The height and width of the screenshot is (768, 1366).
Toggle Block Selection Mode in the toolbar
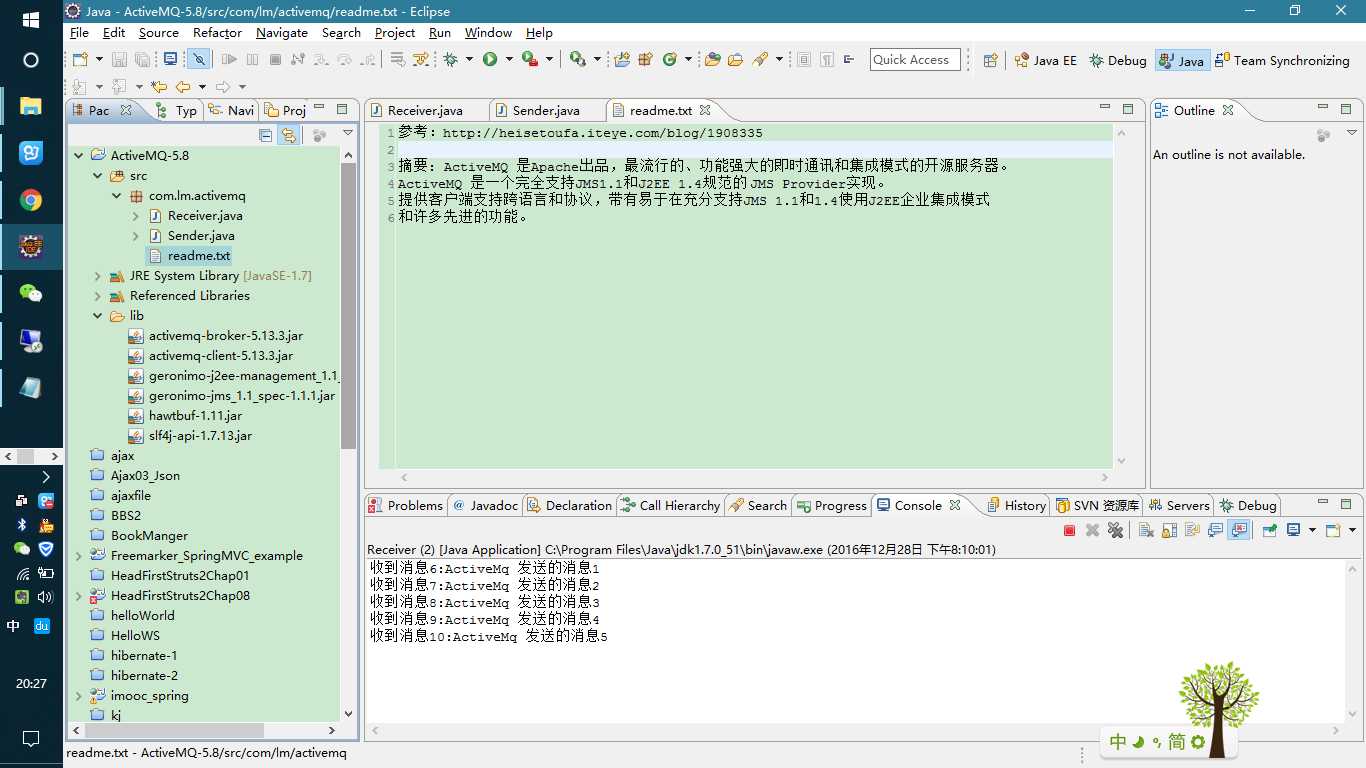[804, 60]
